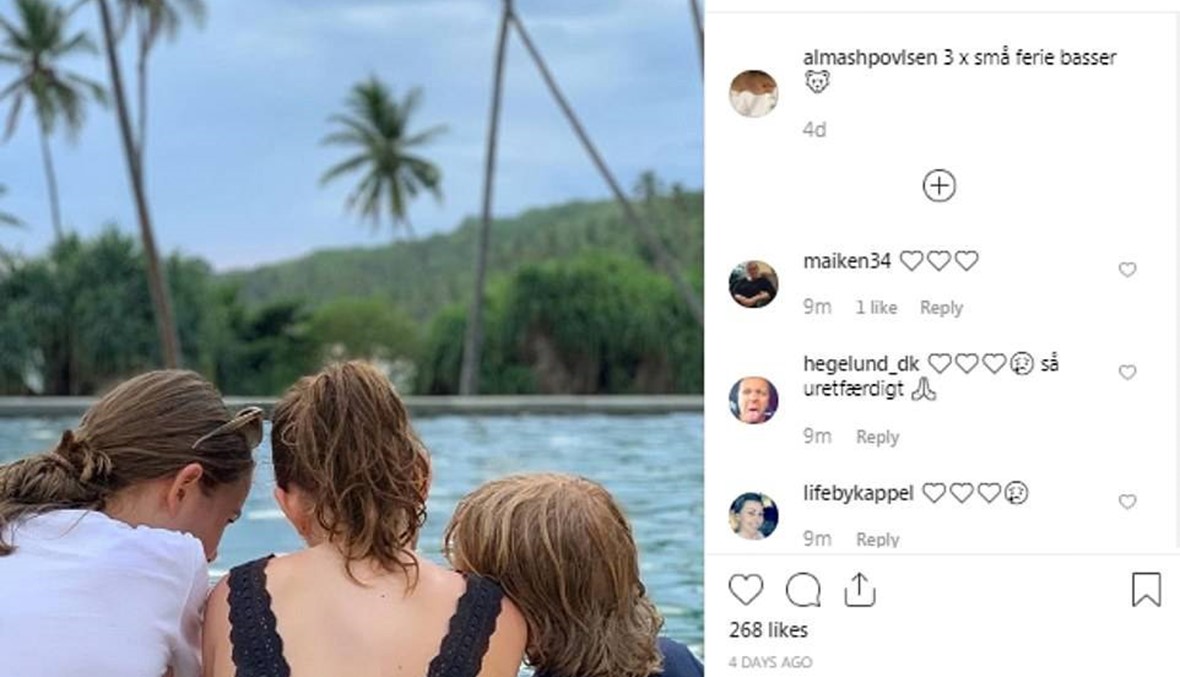
Task: Load more comments with the plus icon
Action: pyautogui.click(x=939, y=186)
